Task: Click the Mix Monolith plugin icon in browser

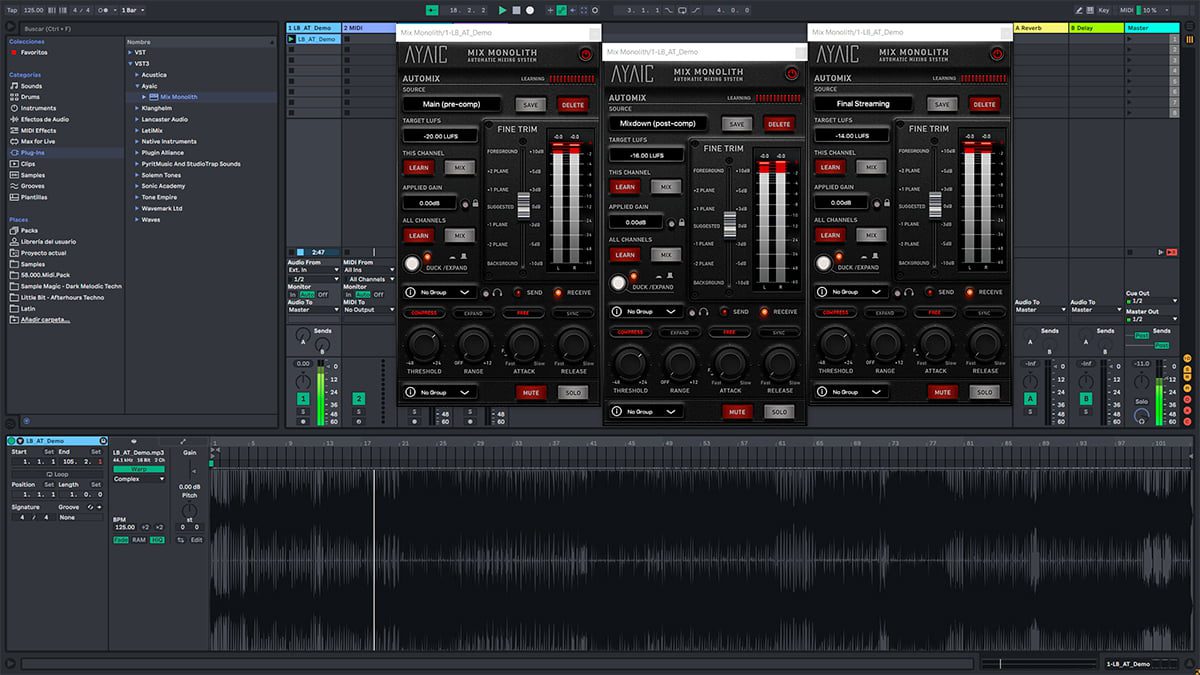Action: click(152, 97)
